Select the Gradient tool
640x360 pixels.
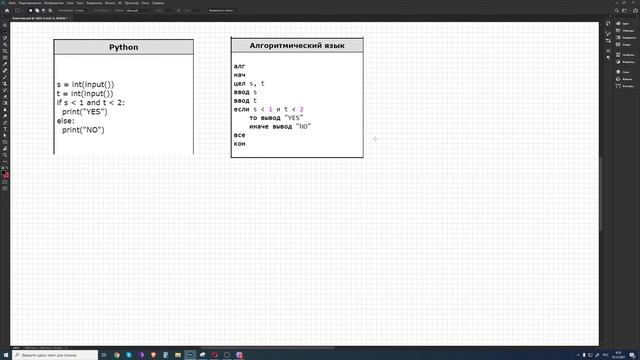(5, 103)
